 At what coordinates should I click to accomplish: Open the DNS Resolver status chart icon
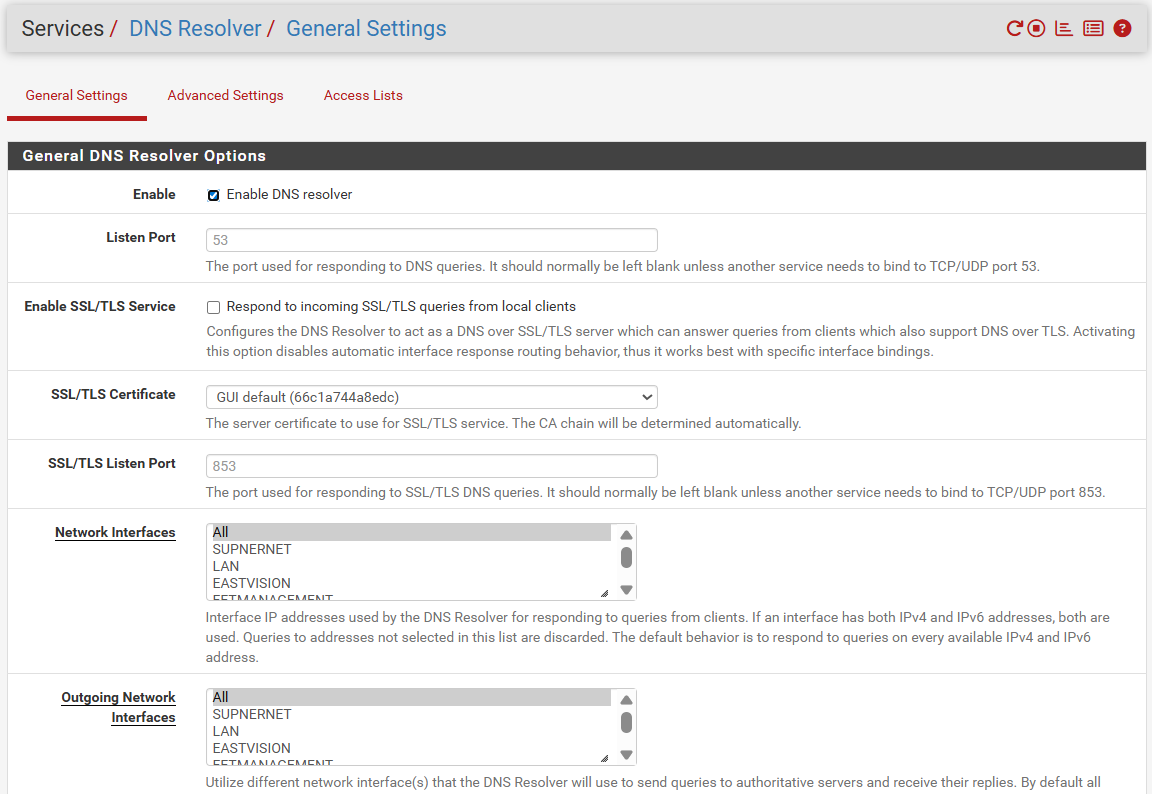point(1064,29)
